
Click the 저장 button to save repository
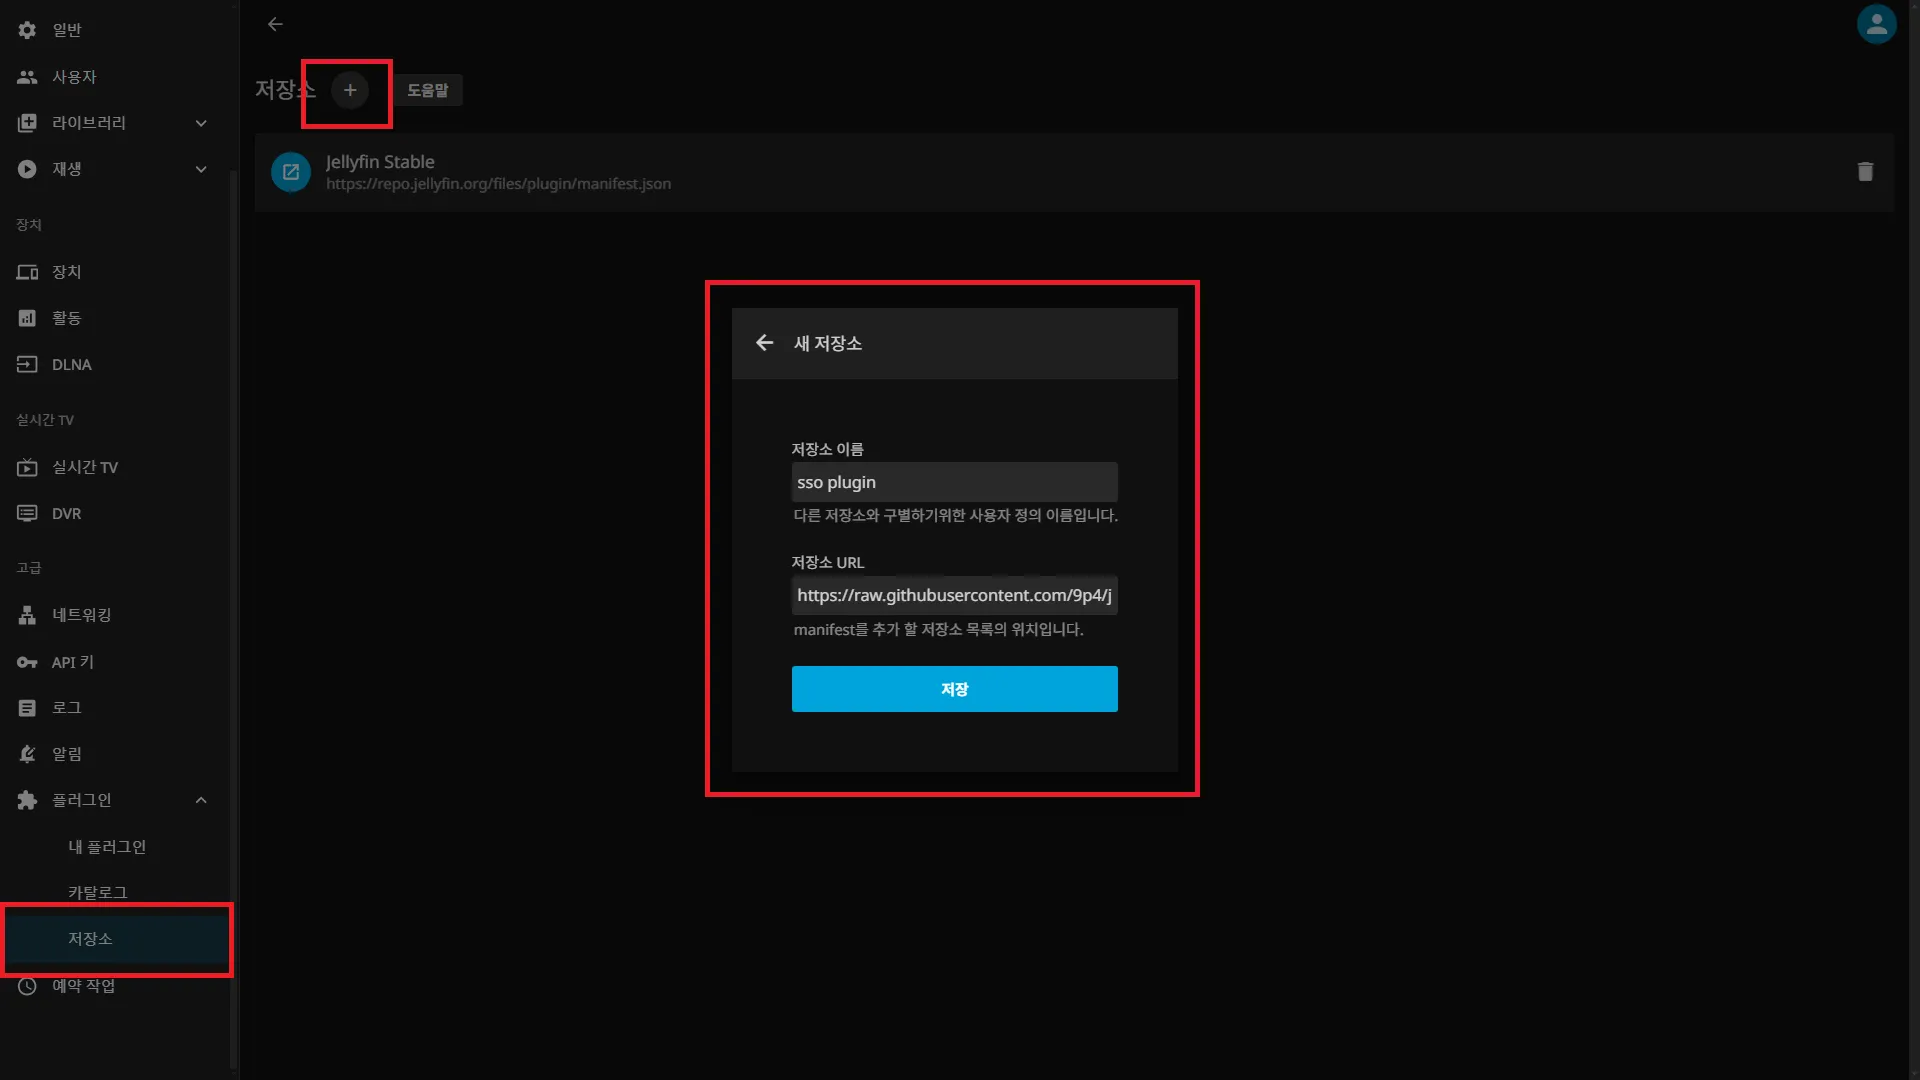tap(953, 688)
